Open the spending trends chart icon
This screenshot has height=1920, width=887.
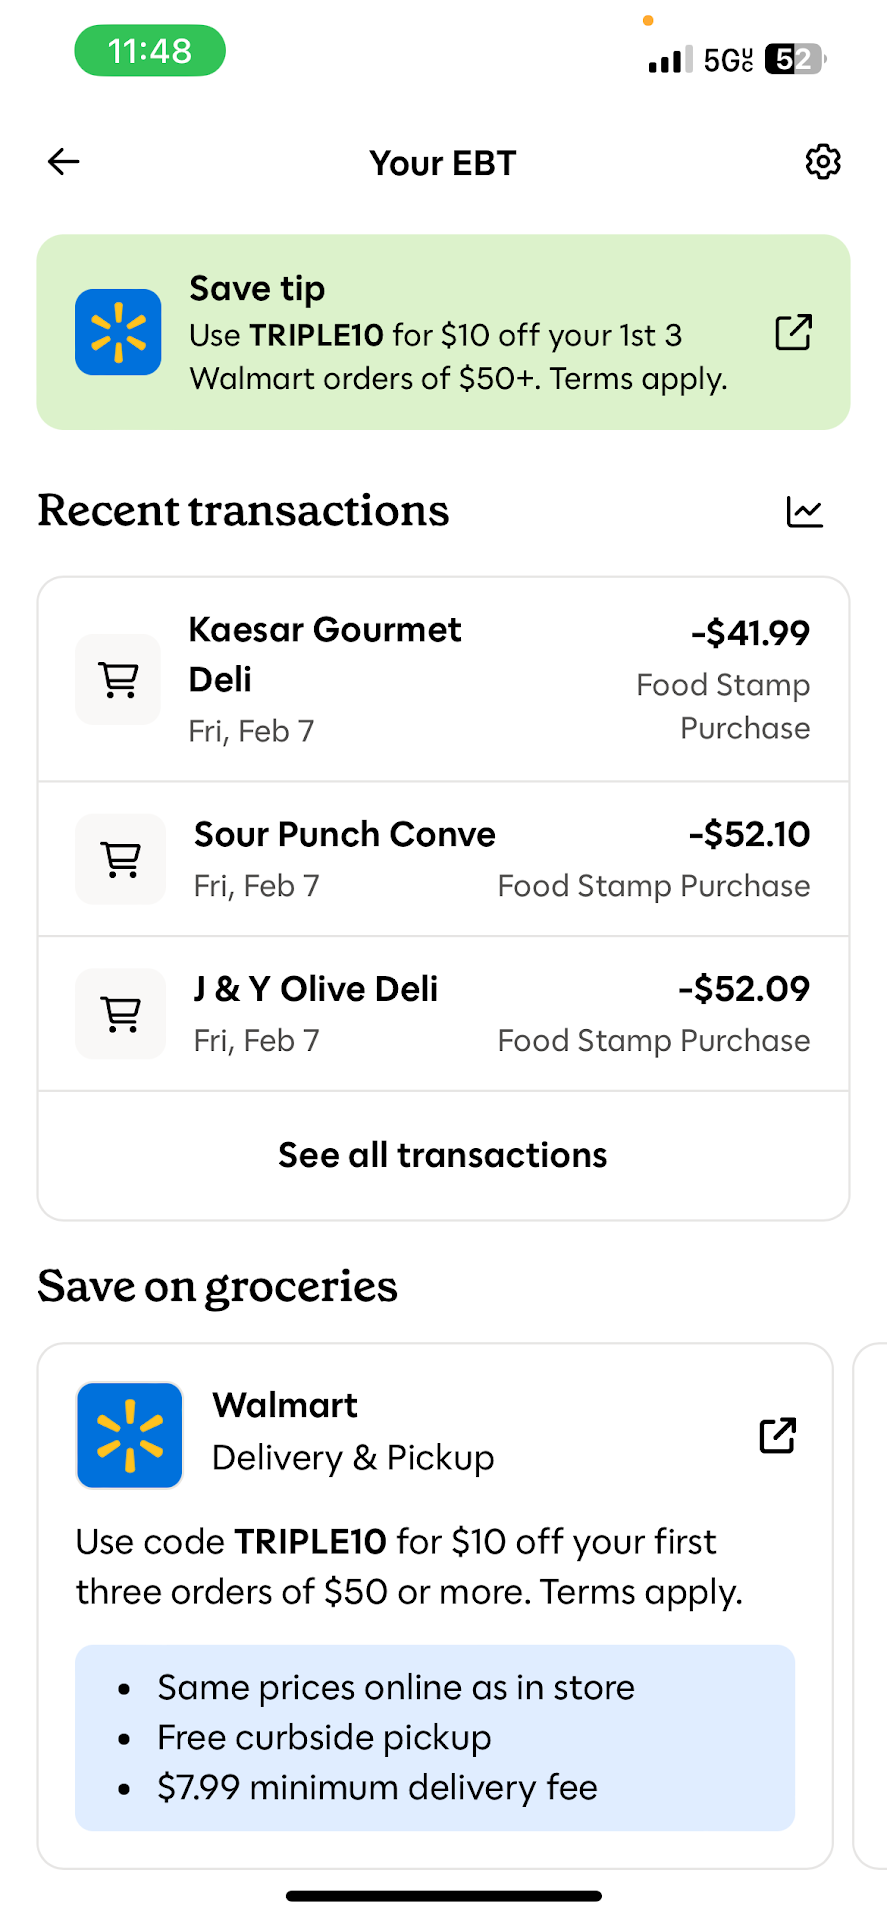(804, 512)
